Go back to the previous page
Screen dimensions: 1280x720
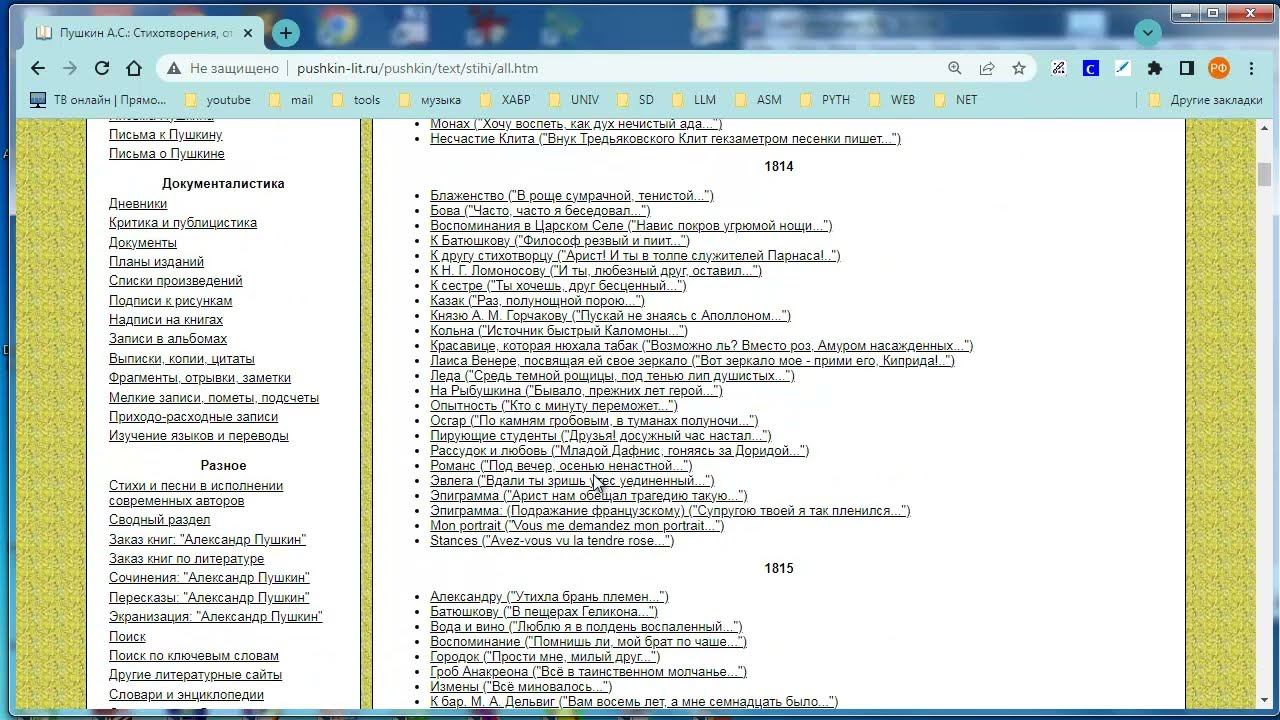[38, 68]
